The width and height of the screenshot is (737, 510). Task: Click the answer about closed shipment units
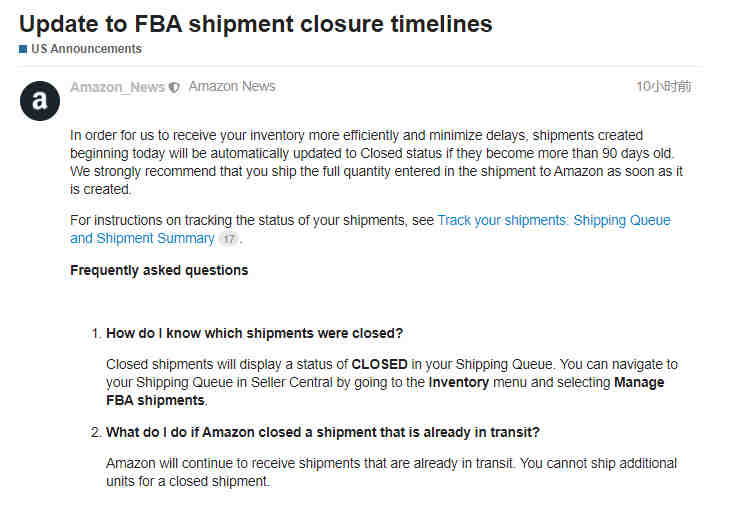point(391,472)
